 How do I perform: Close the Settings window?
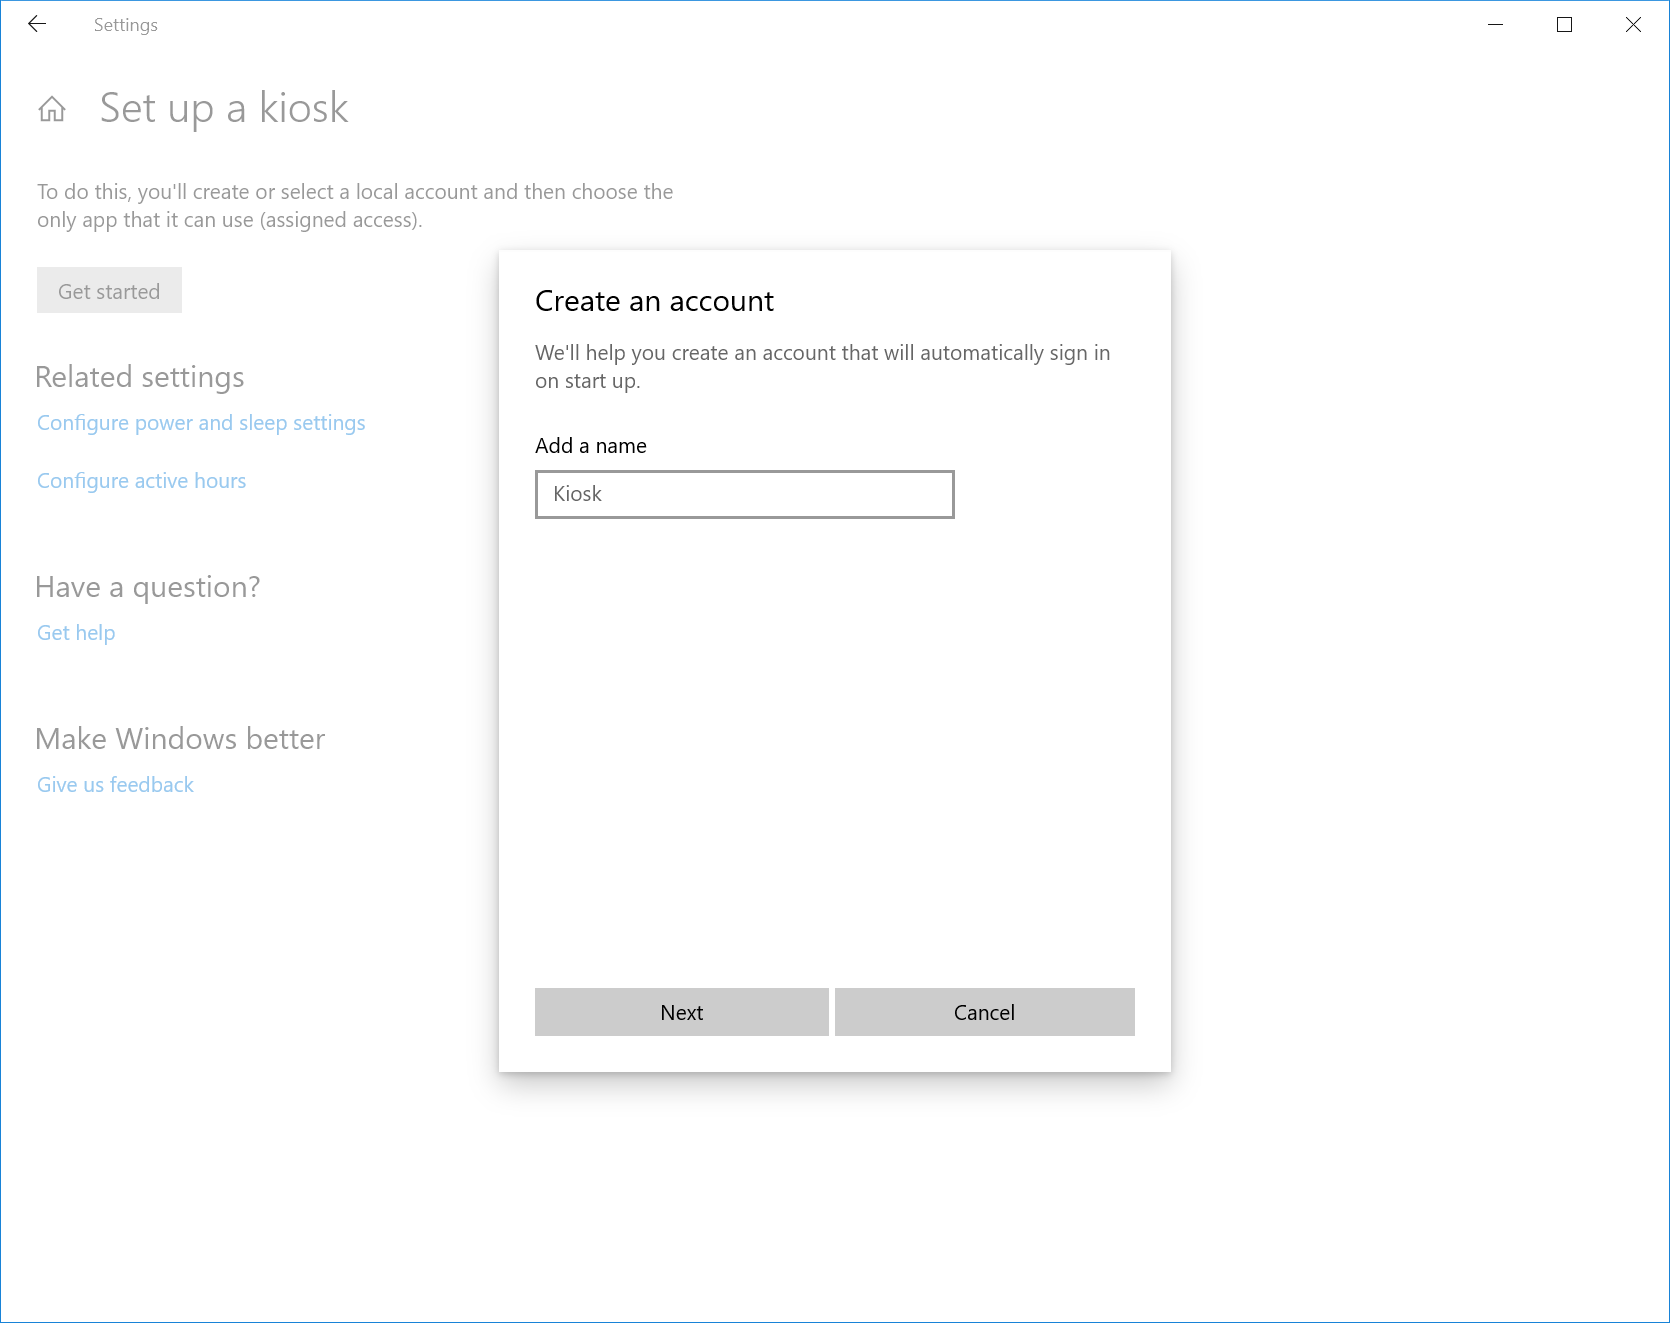click(x=1633, y=25)
